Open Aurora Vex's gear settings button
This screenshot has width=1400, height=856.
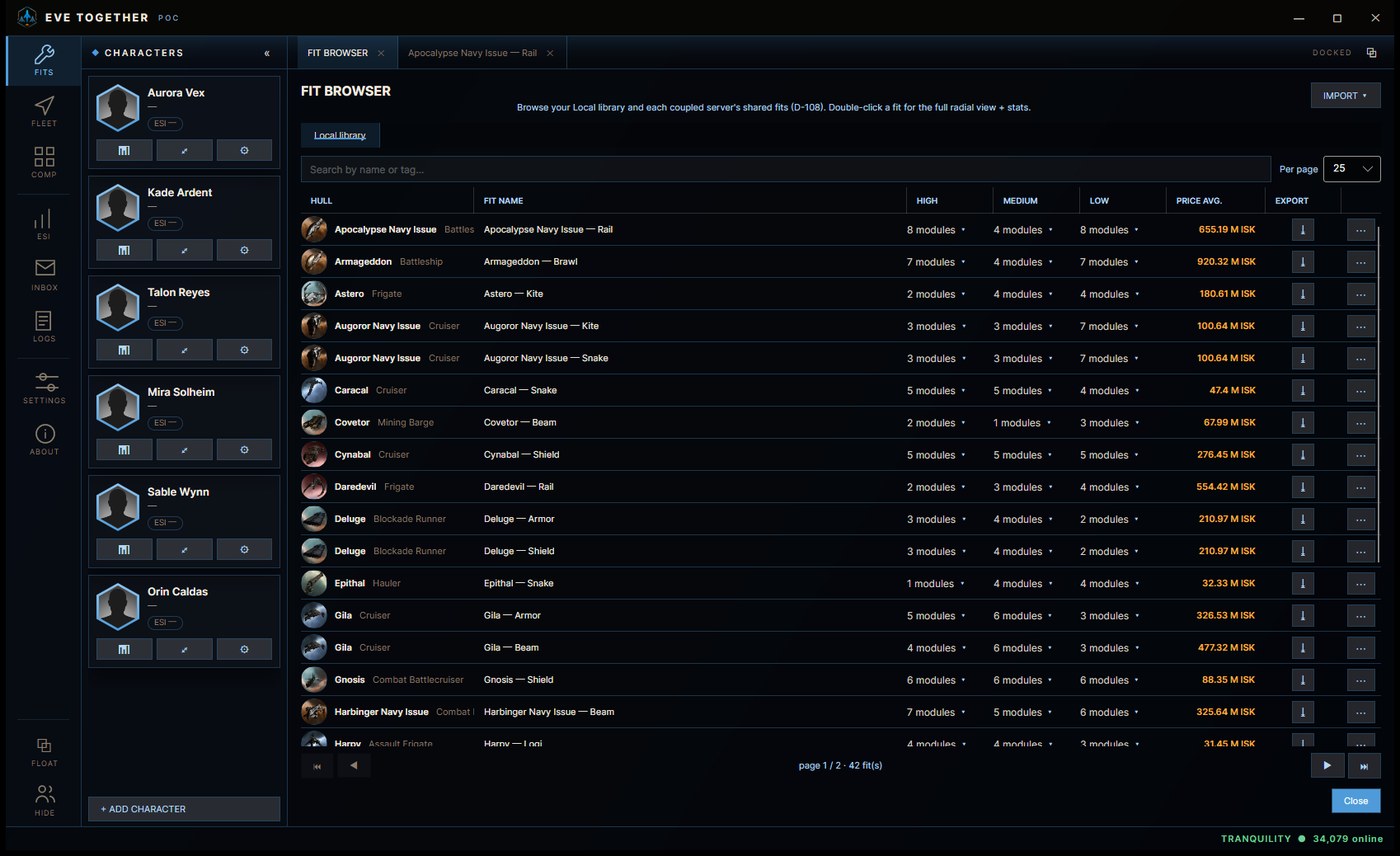(244, 150)
